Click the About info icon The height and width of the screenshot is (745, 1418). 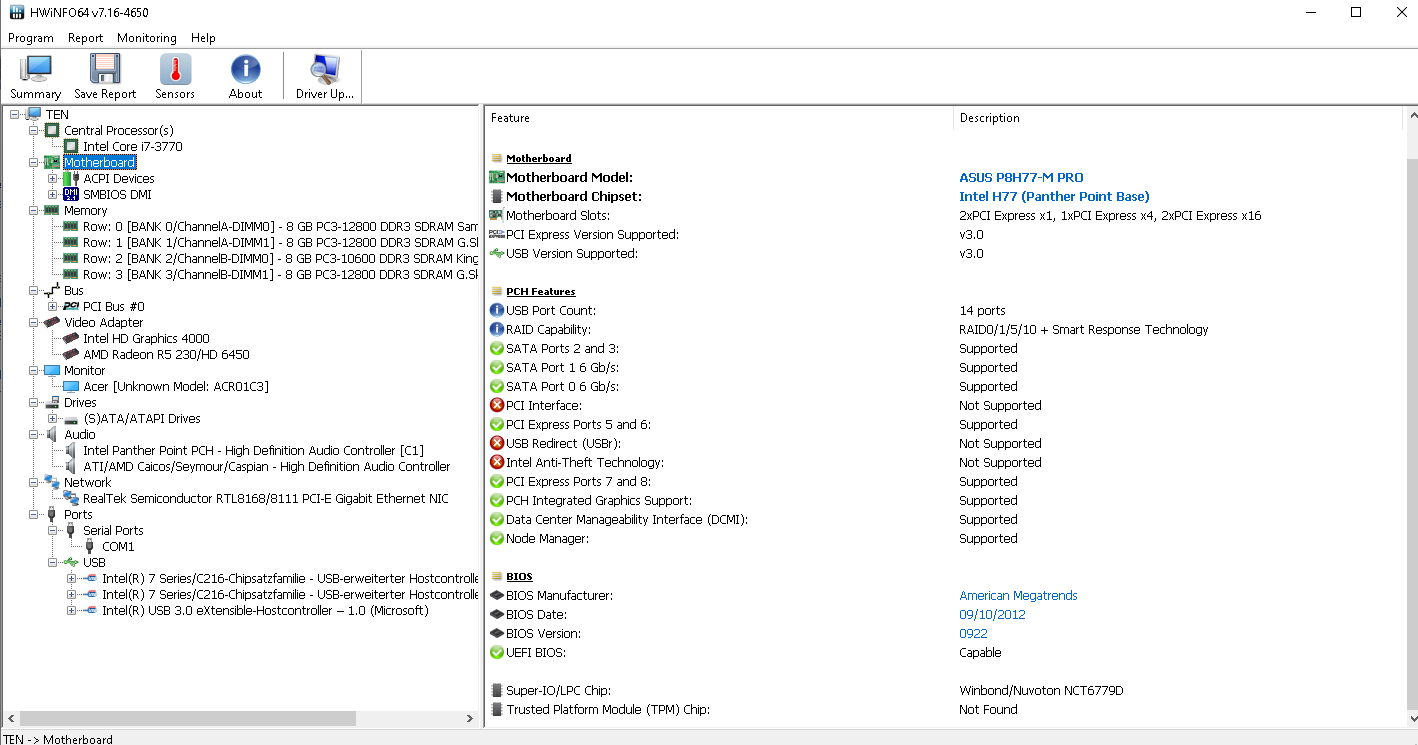(x=245, y=76)
